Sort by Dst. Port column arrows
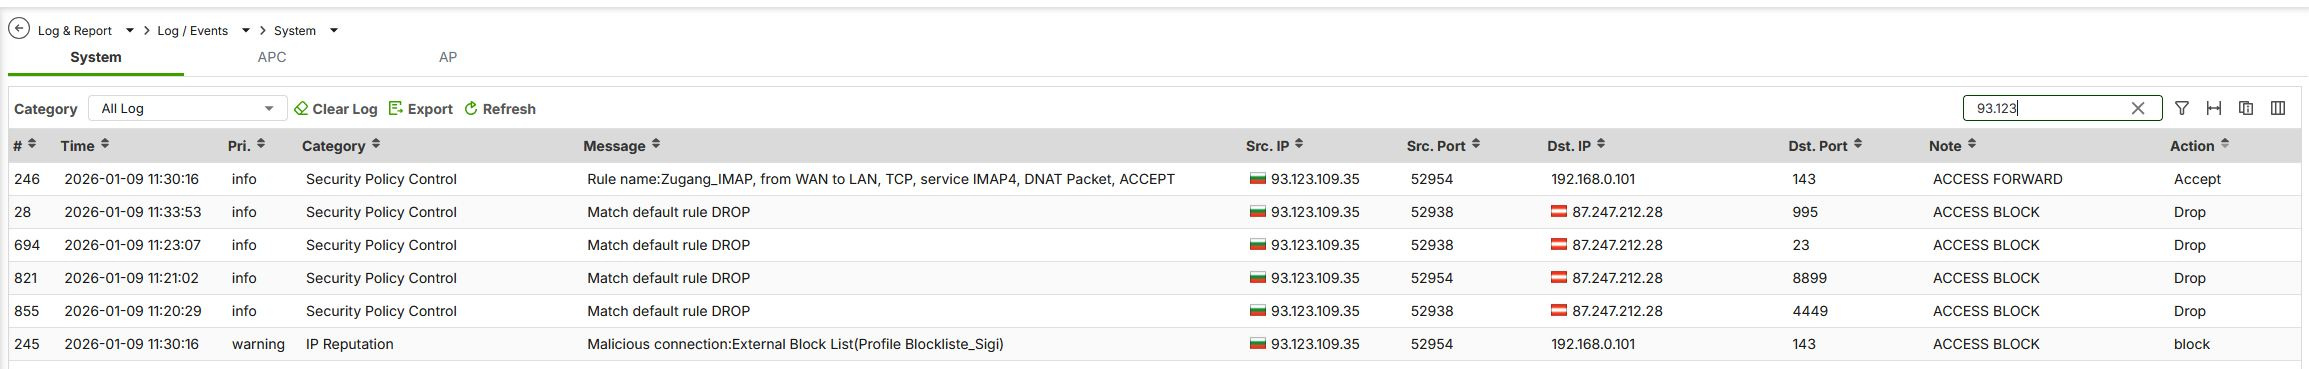The image size is (2309, 369). (x=1858, y=145)
